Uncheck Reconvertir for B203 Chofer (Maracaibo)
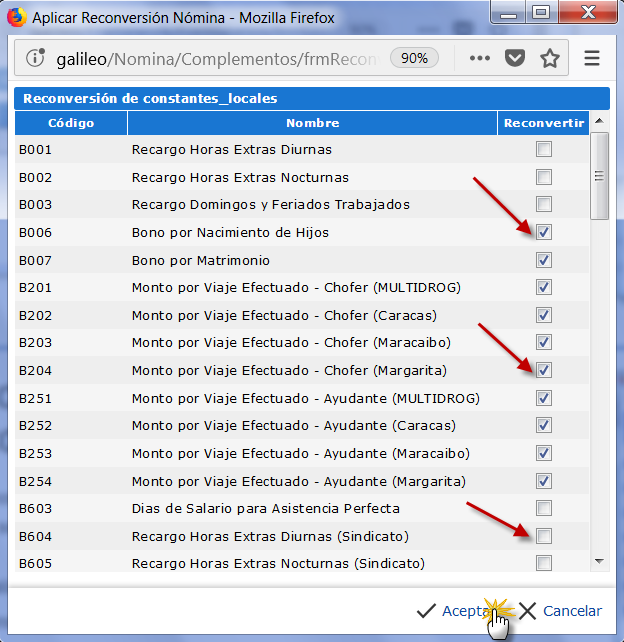The width and height of the screenshot is (624, 642). pos(544,342)
